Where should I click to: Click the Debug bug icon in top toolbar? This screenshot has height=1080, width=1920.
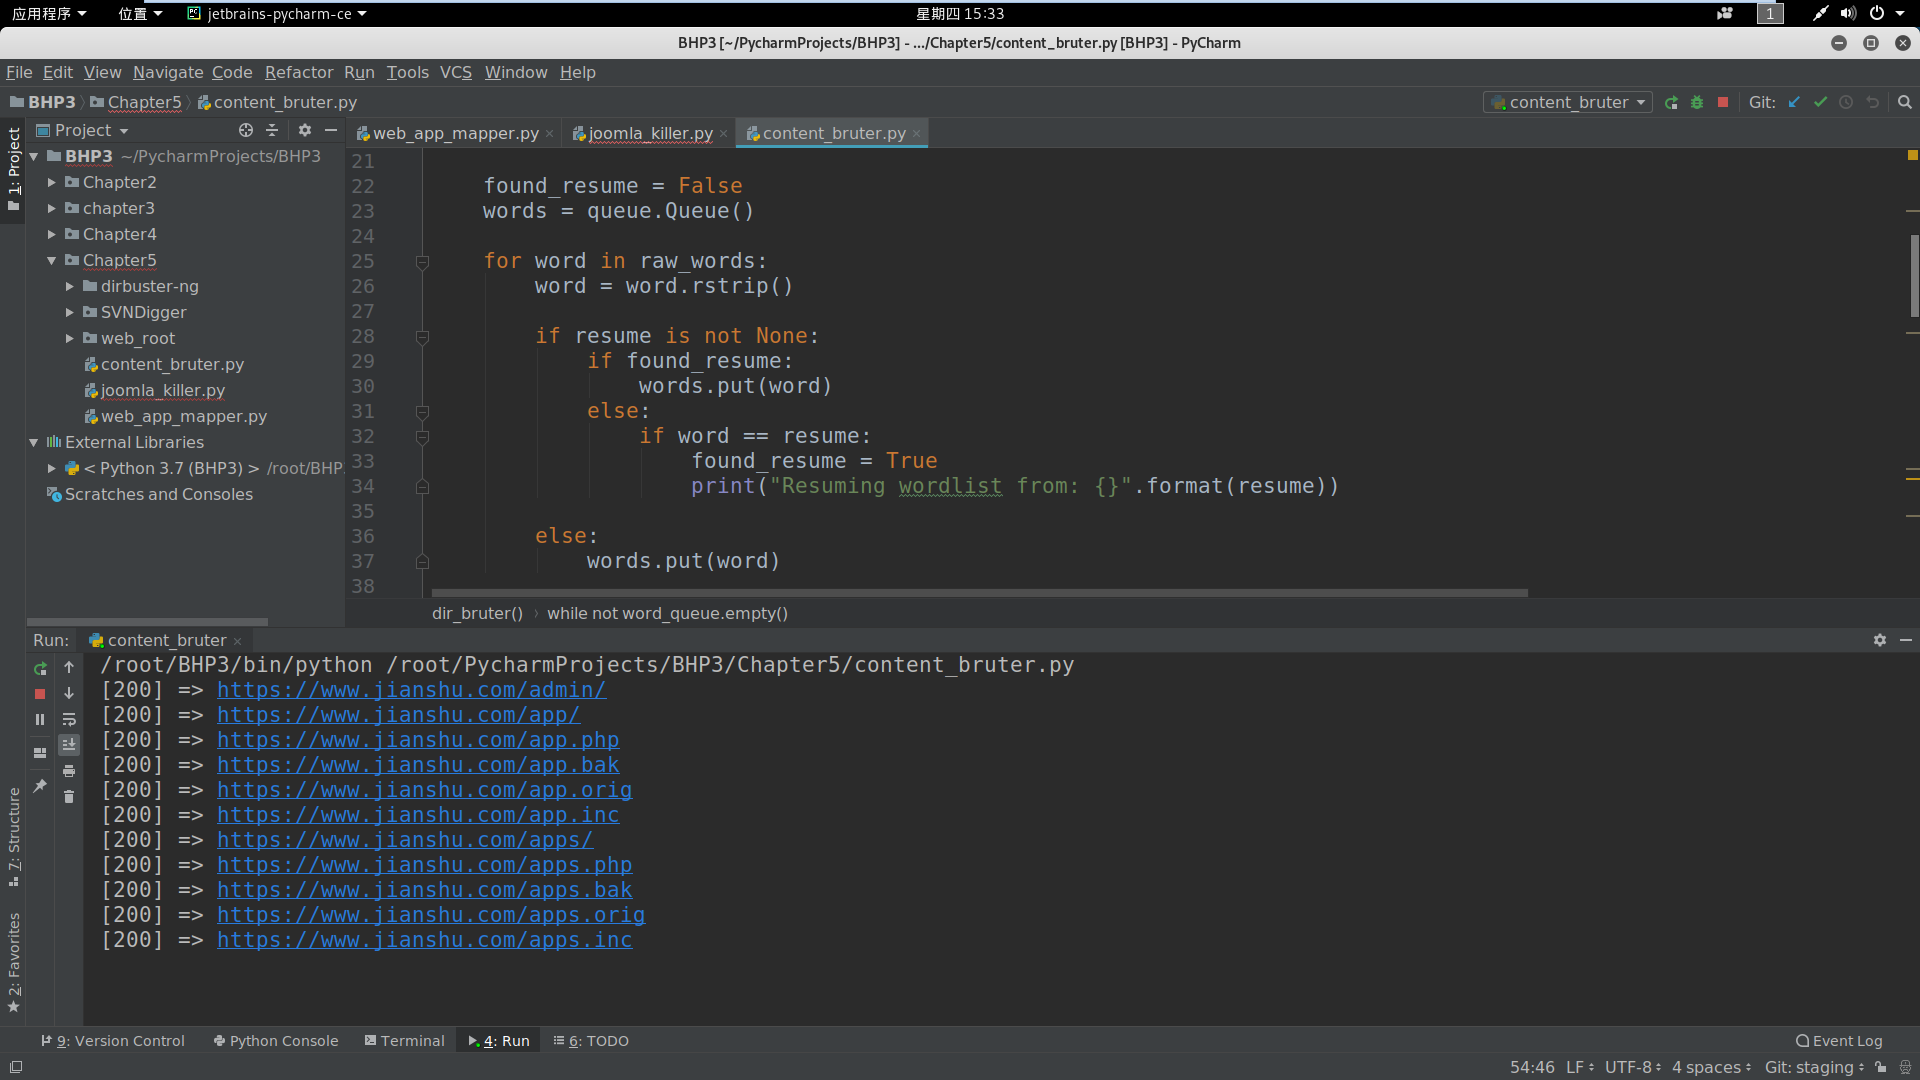pos(1697,102)
